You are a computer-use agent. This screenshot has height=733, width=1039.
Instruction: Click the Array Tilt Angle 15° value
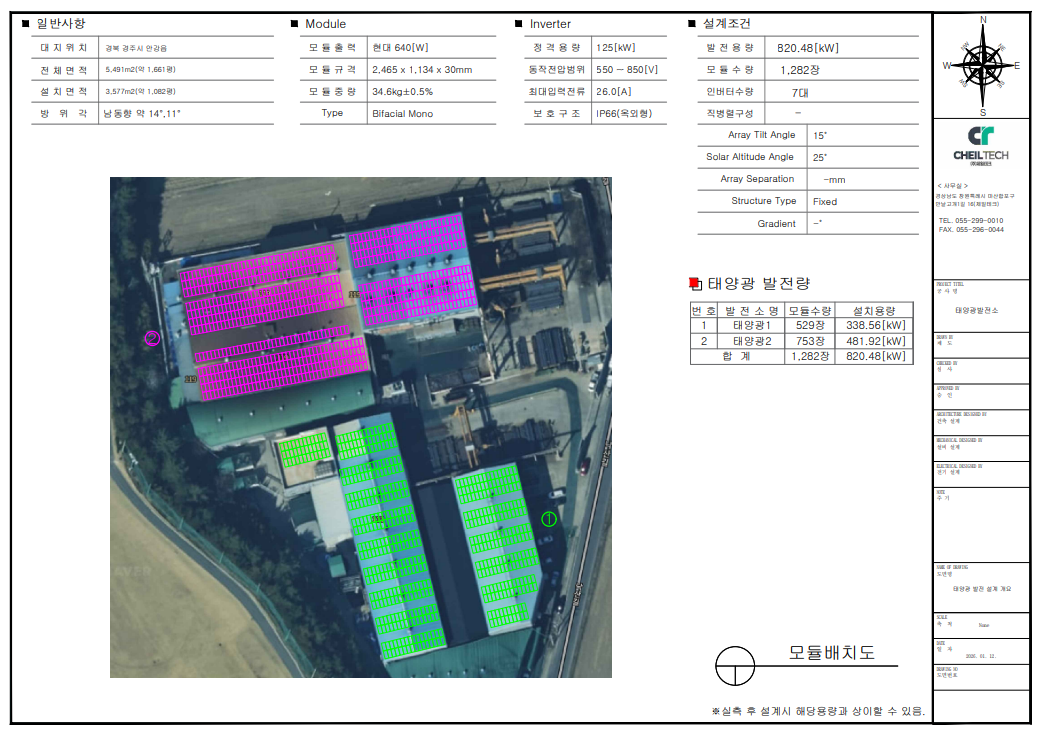pos(820,135)
